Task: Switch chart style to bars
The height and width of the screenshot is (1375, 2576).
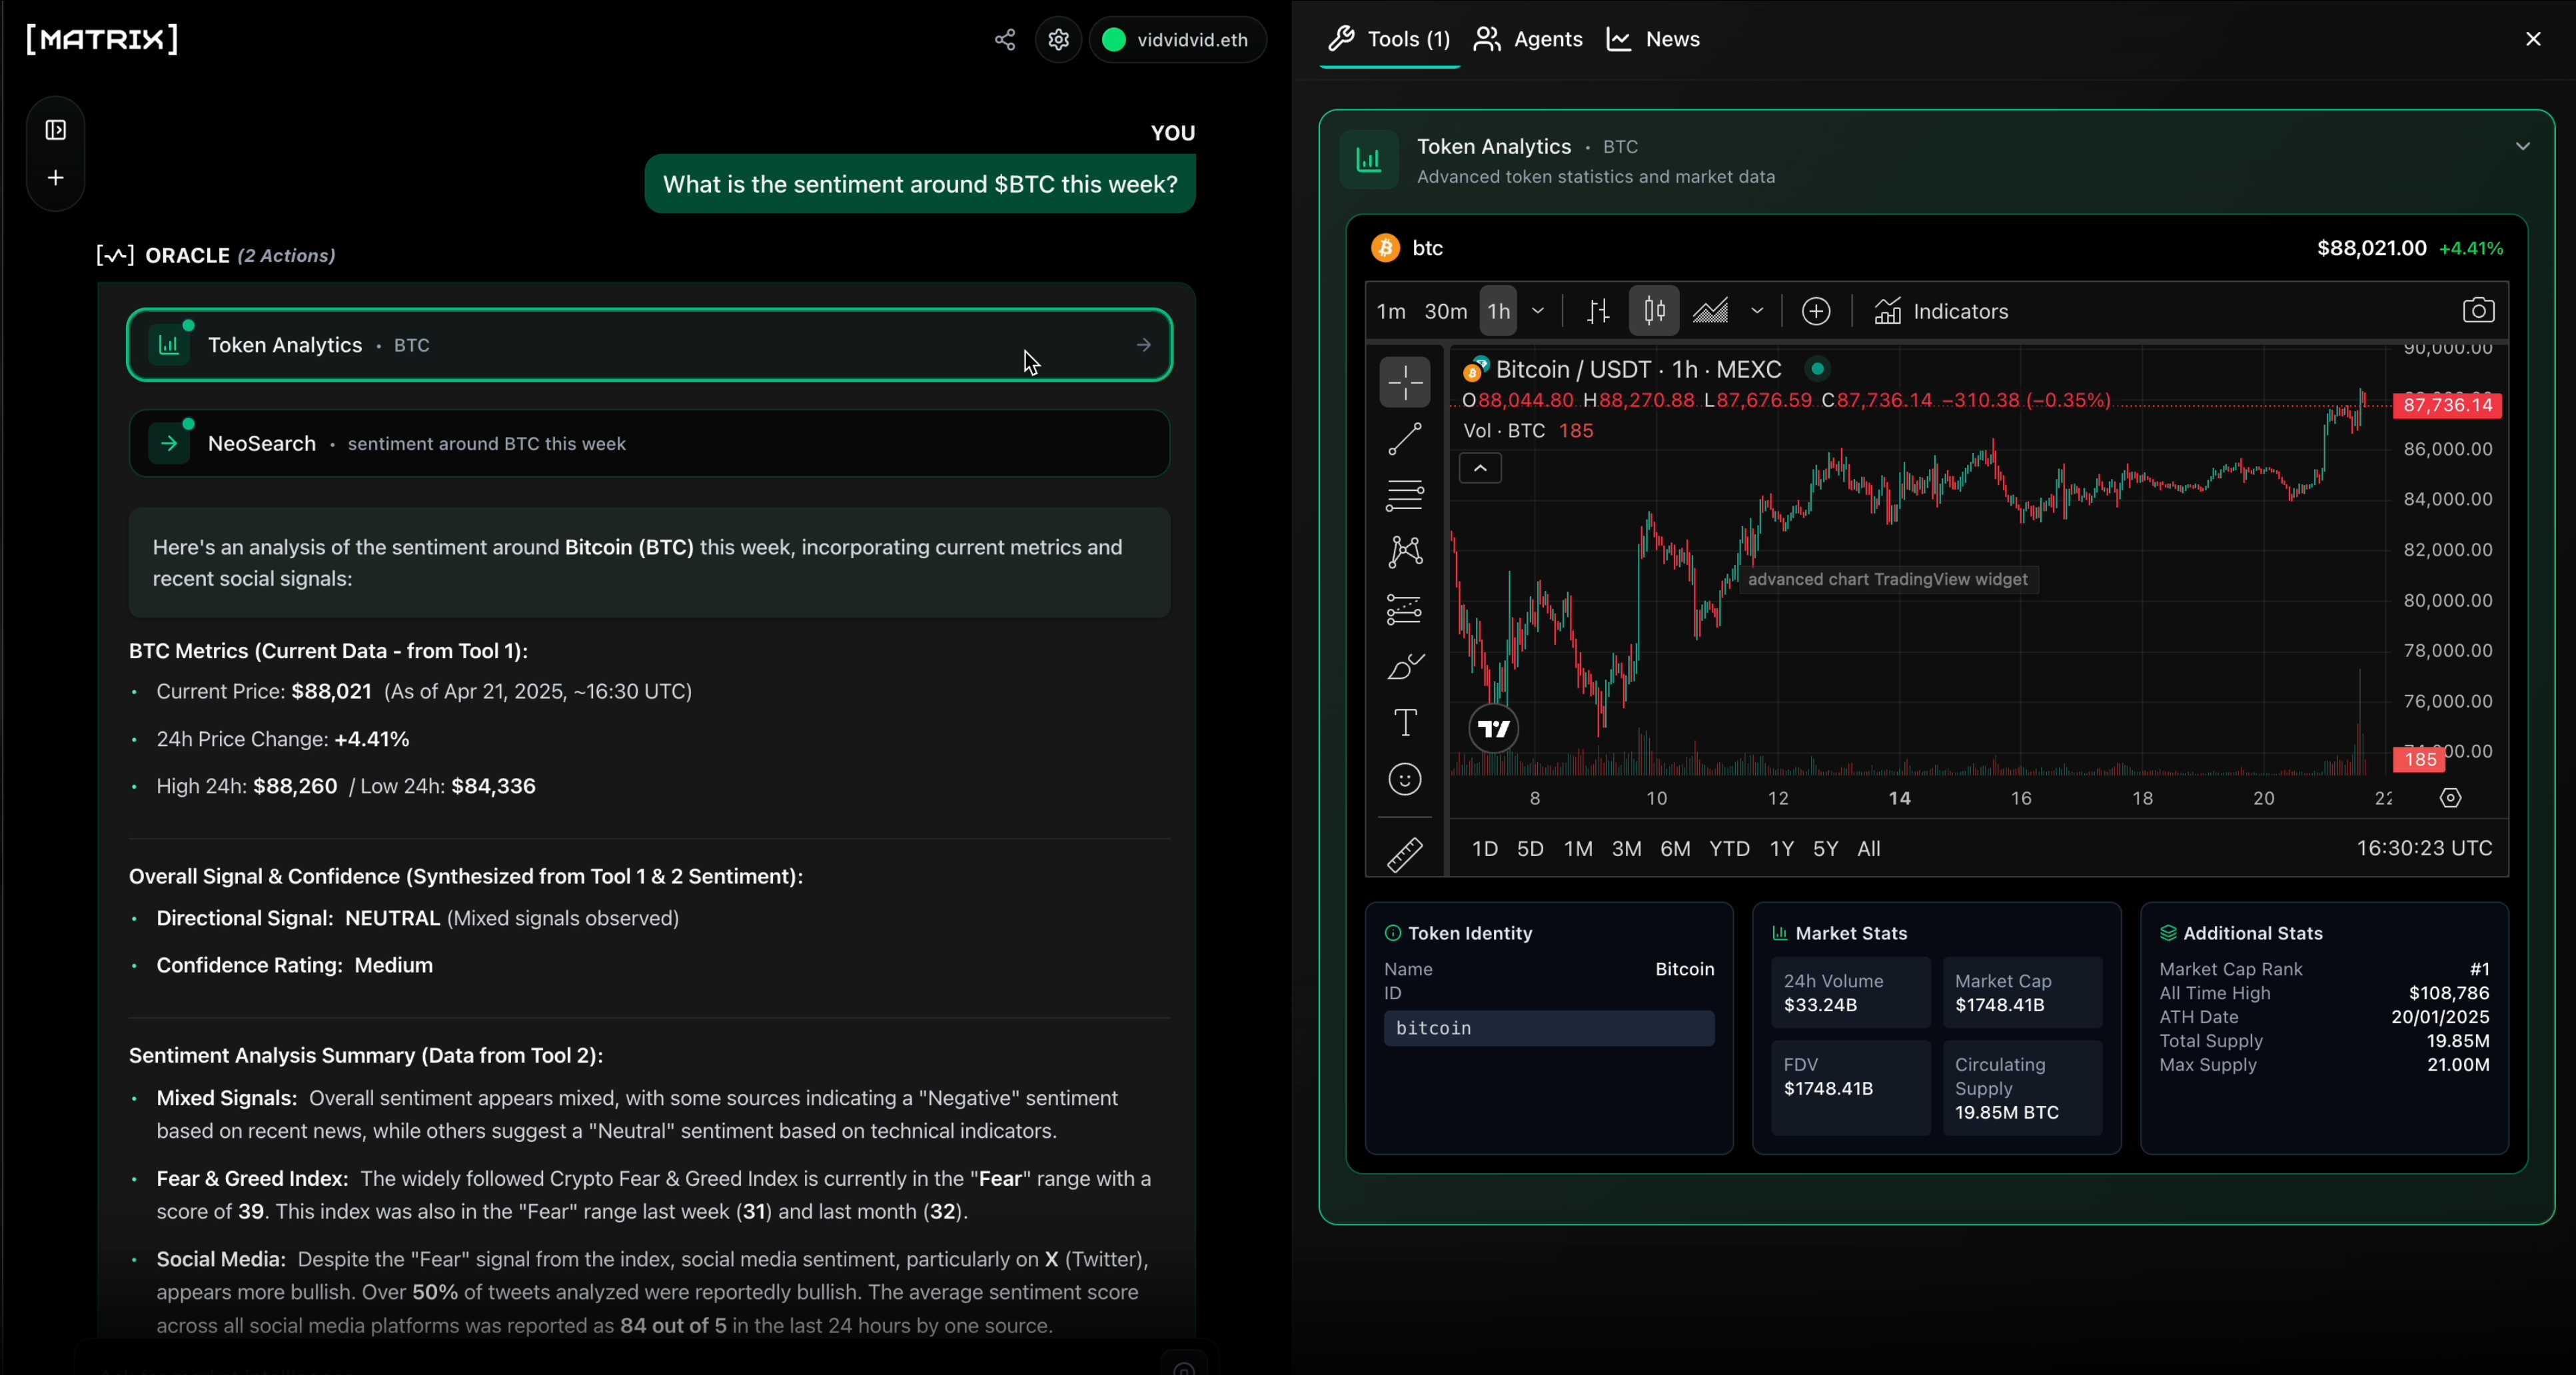Action: point(1598,311)
